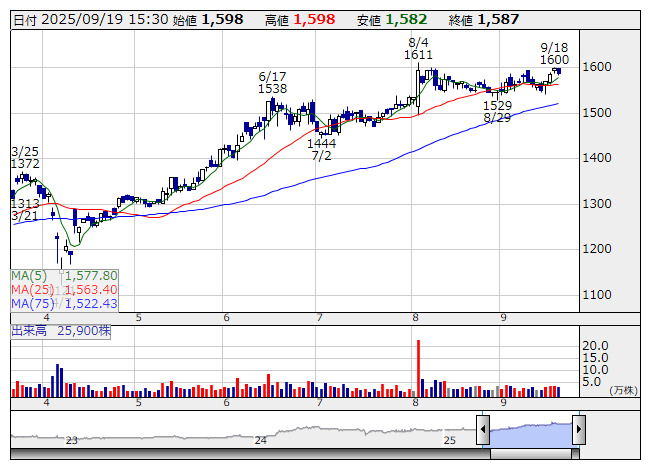Click the blue selected range in overview chart
Image resolution: width=653 pixels, height=470 pixels.
[x=531, y=434]
